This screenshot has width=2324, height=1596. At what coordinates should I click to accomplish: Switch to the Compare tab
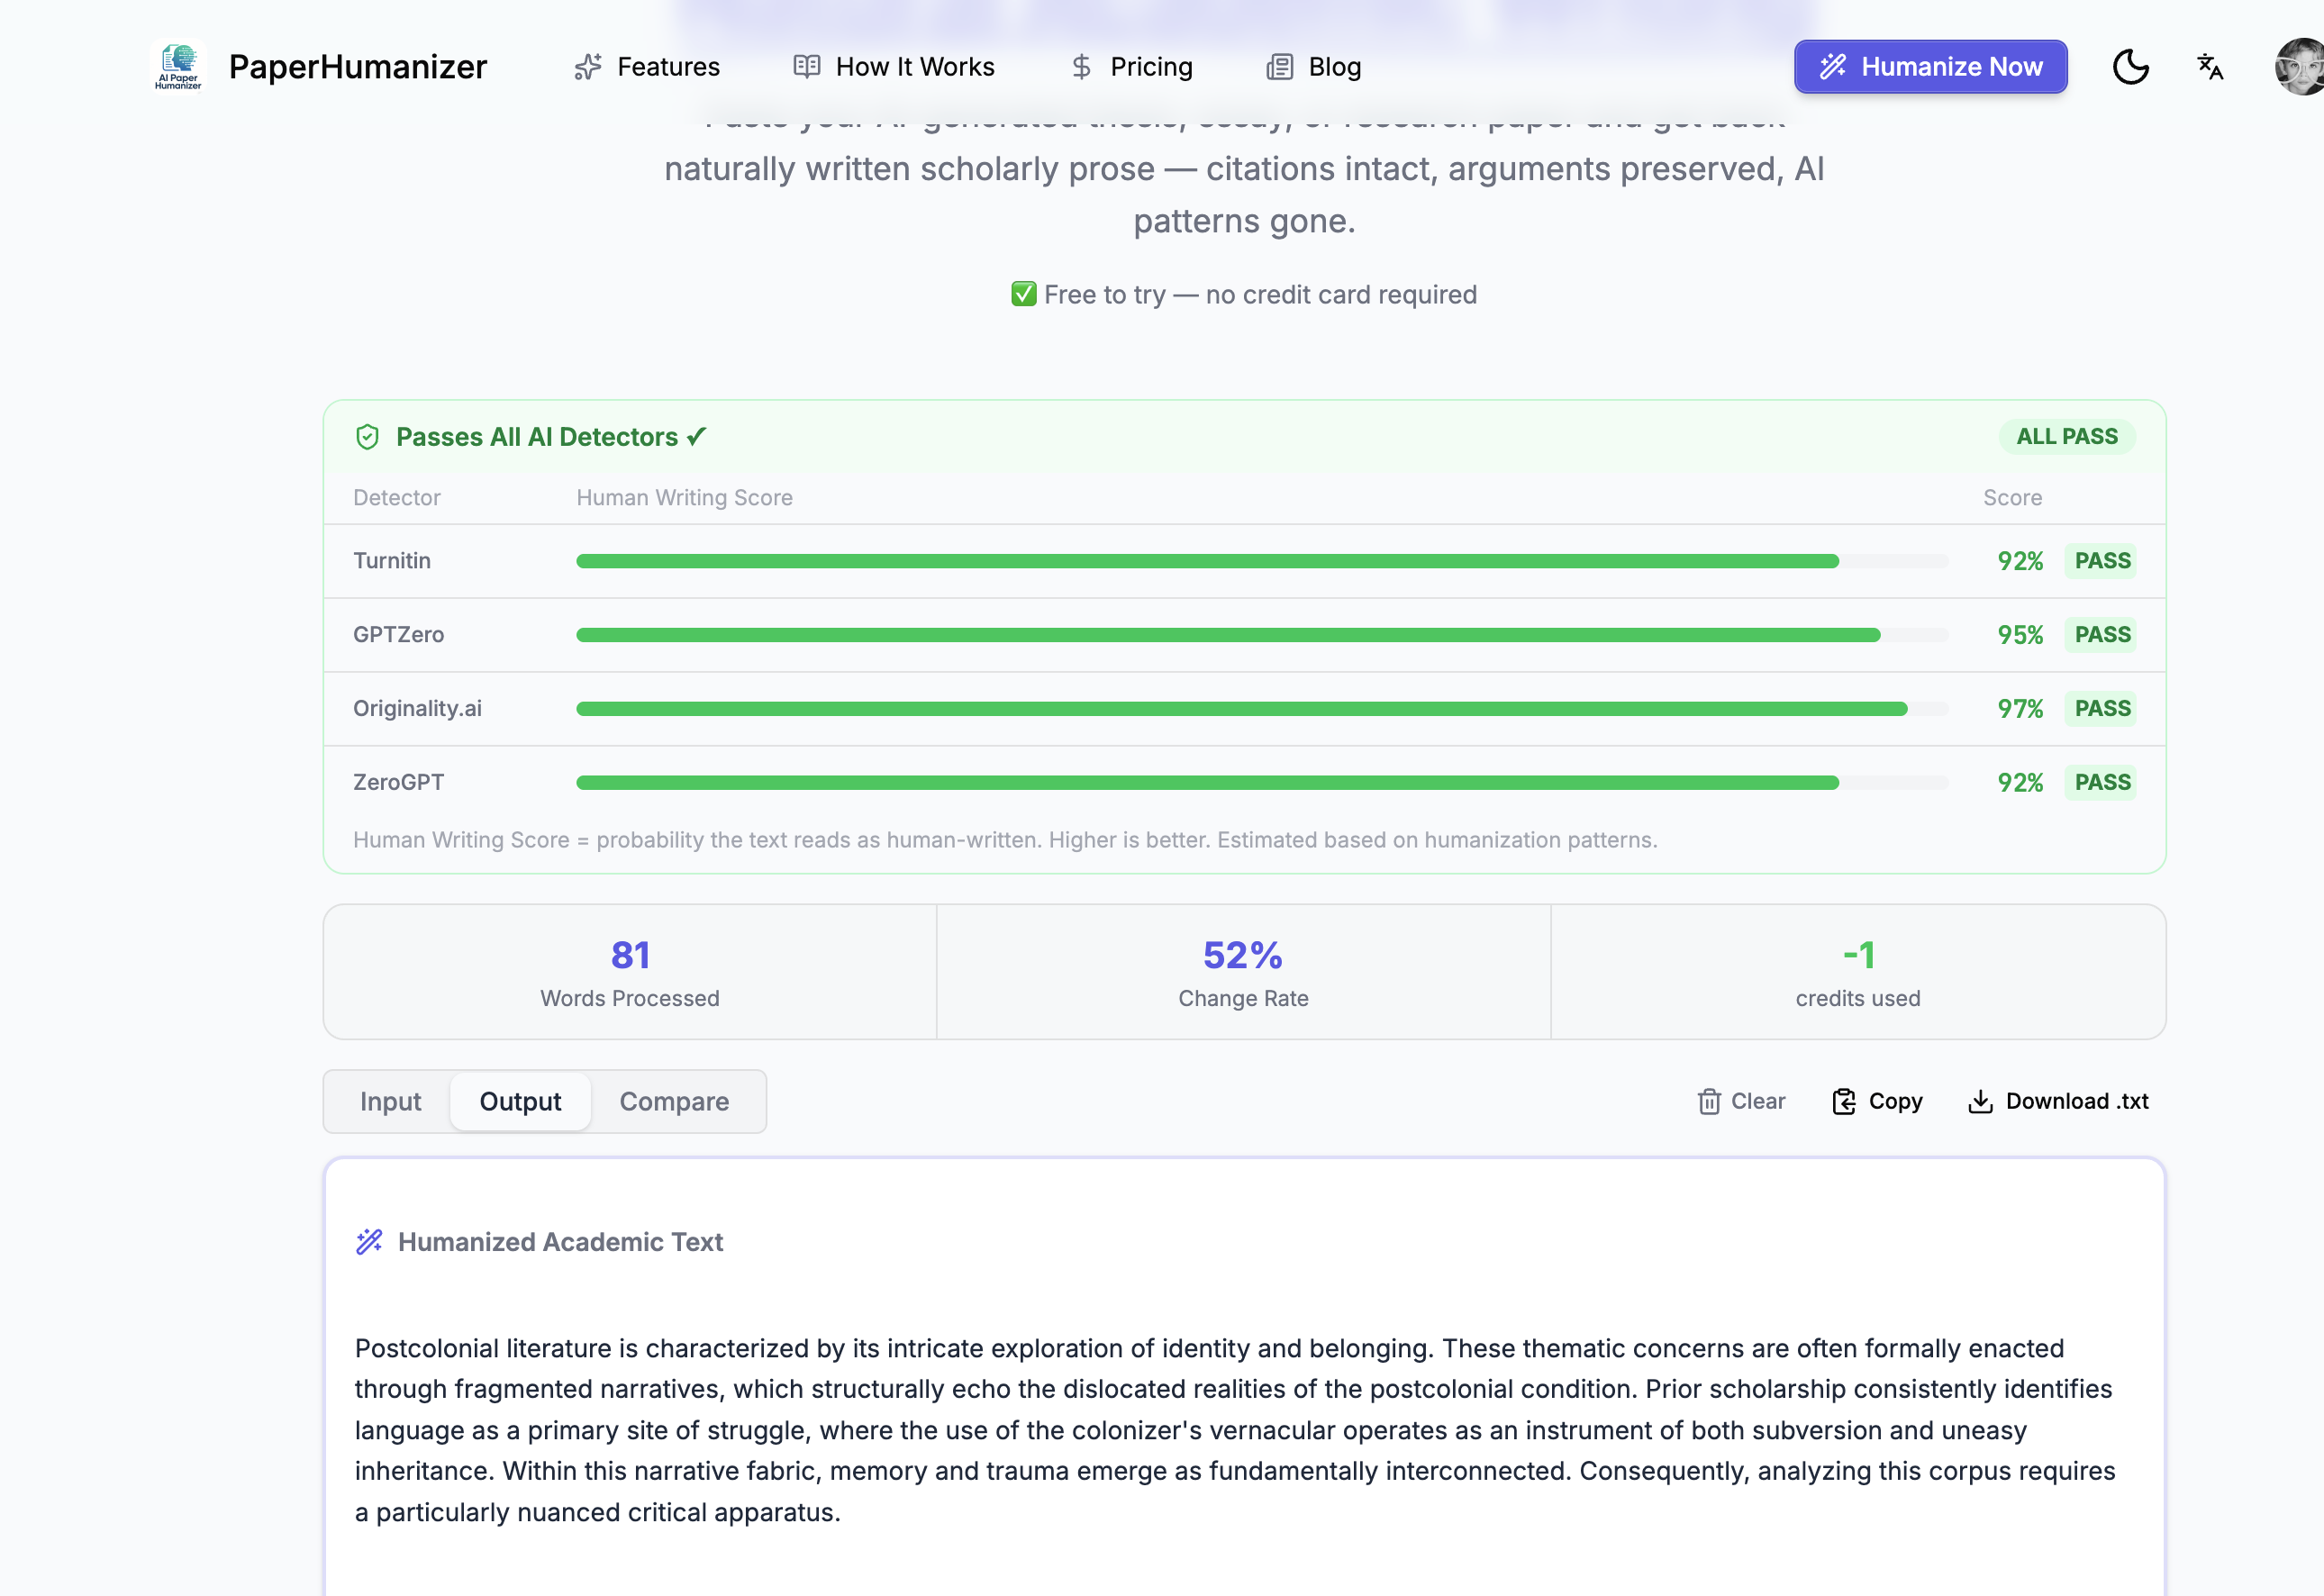pyautogui.click(x=674, y=1101)
